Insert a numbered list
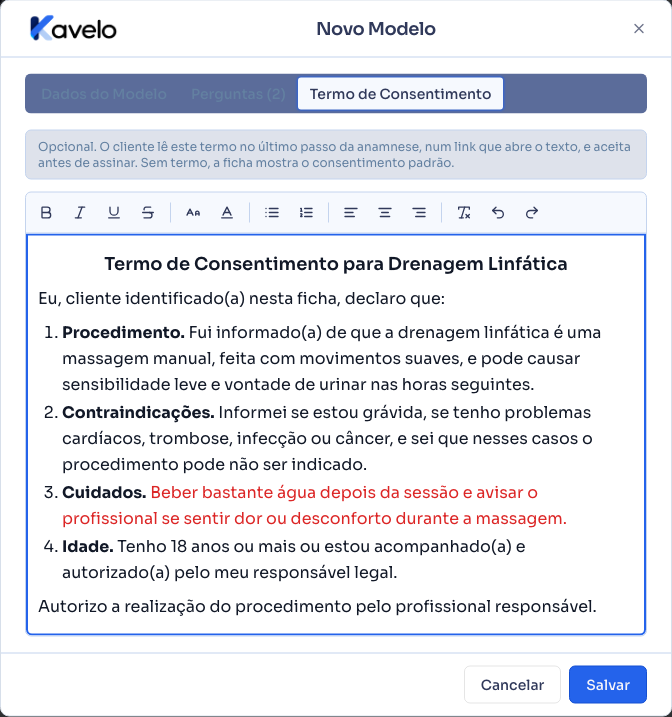This screenshot has height=717, width=672. tap(306, 213)
